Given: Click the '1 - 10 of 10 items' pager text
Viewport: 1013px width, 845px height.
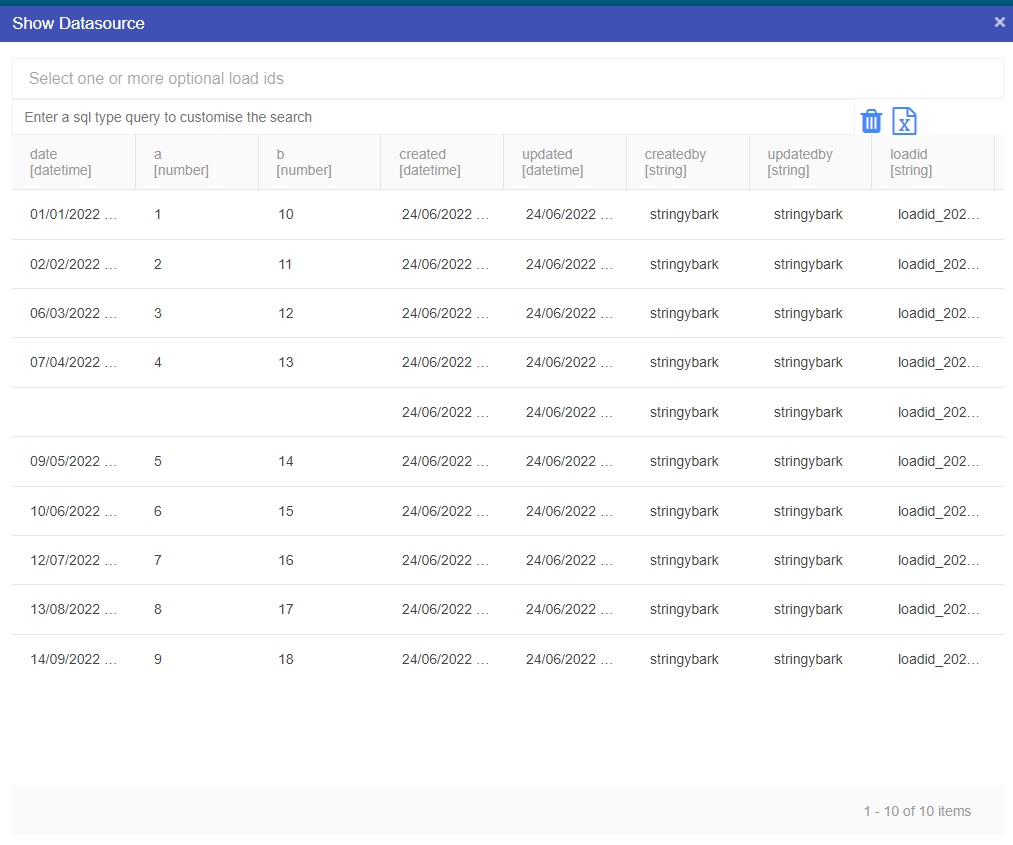Looking at the screenshot, I should (x=917, y=811).
